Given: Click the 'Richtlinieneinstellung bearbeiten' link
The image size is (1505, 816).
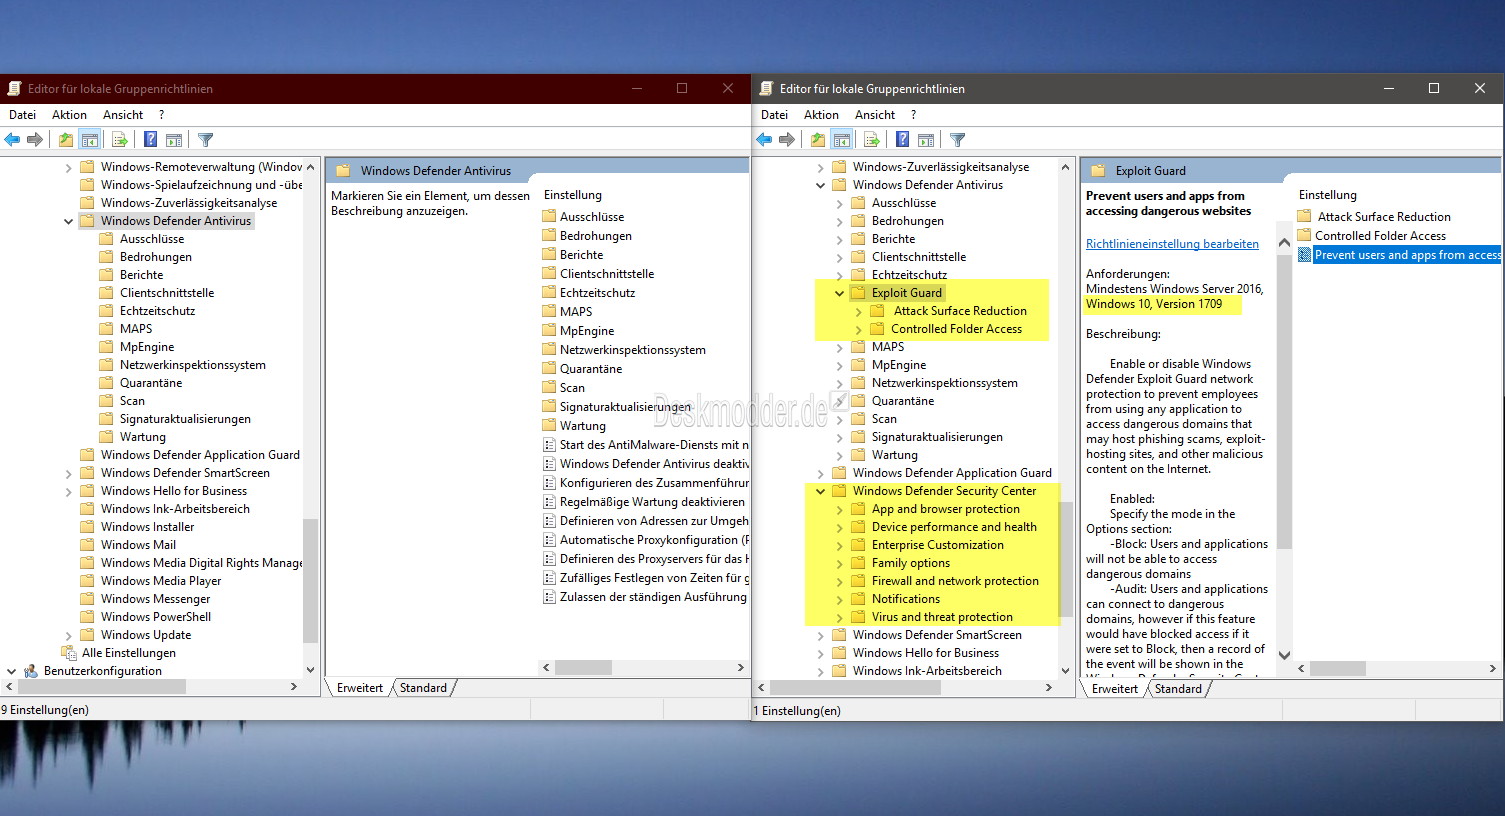Looking at the screenshot, I should (x=1172, y=244).
